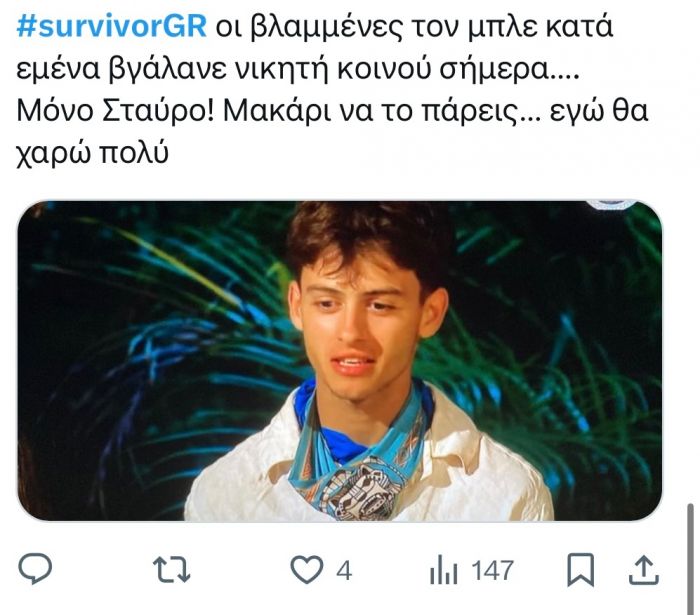Click the like count number 4
This screenshot has width=700, height=615.
[344, 571]
